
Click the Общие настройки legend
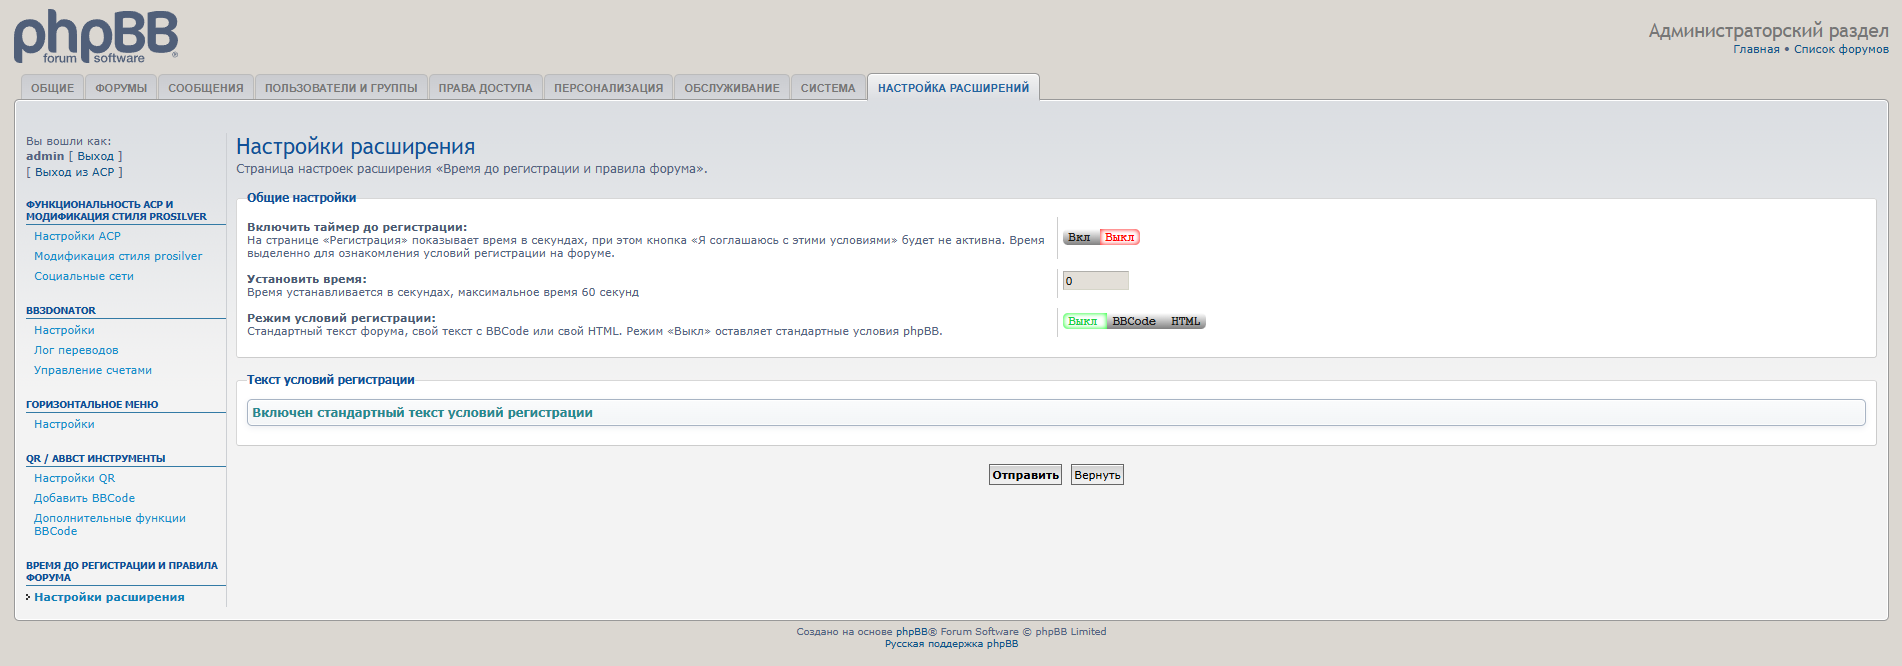point(301,198)
